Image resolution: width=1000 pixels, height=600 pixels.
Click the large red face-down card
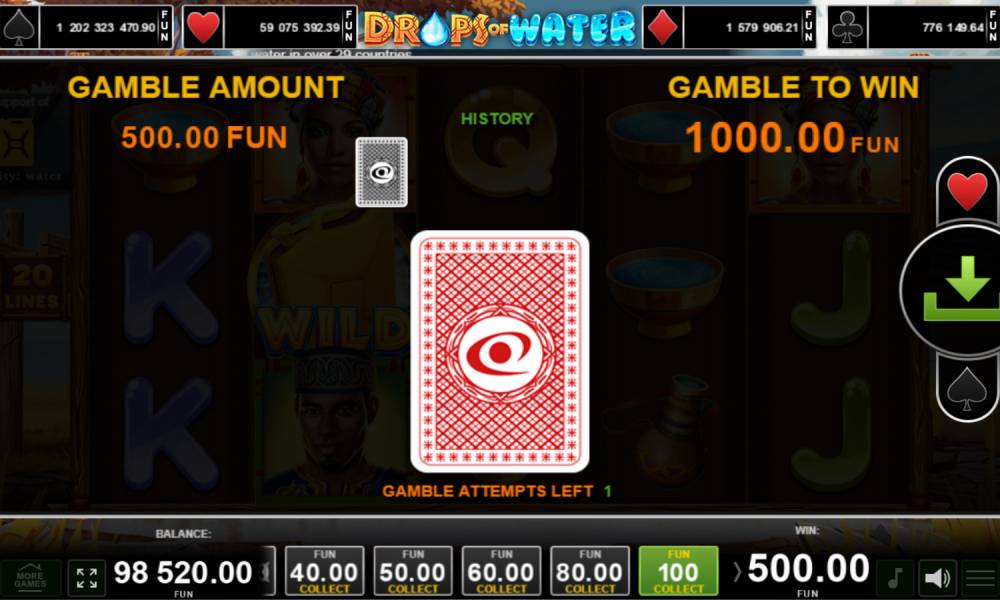pyautogui.click(x=499, y=351)
